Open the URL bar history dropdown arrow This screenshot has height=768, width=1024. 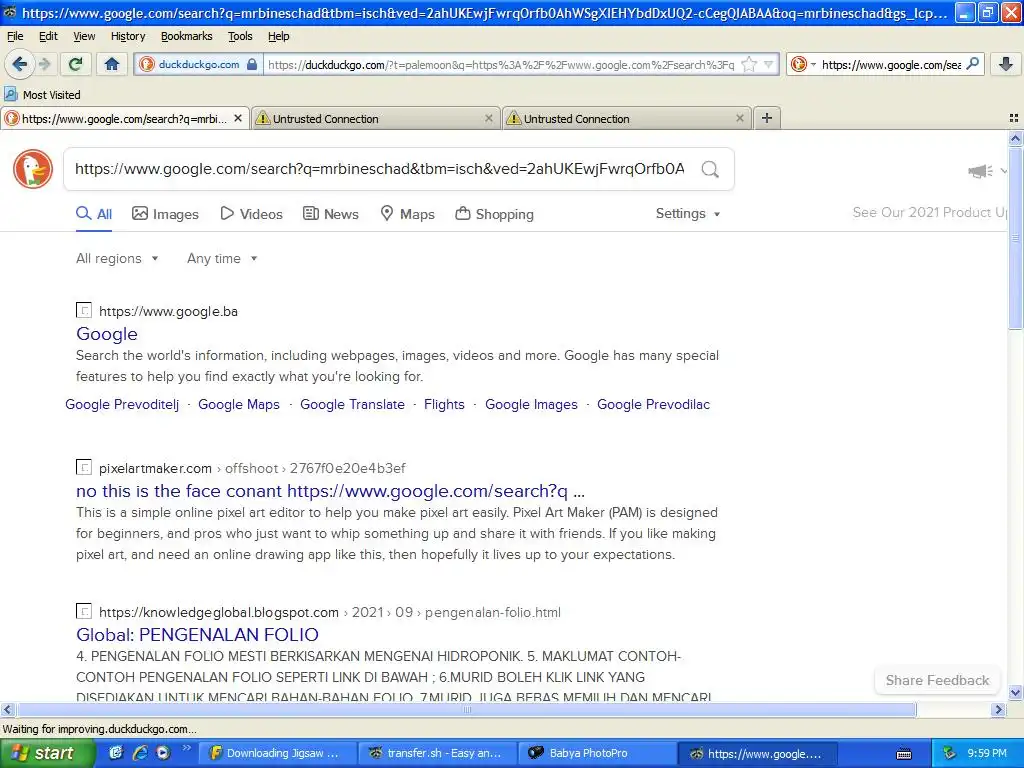[769, 64]
